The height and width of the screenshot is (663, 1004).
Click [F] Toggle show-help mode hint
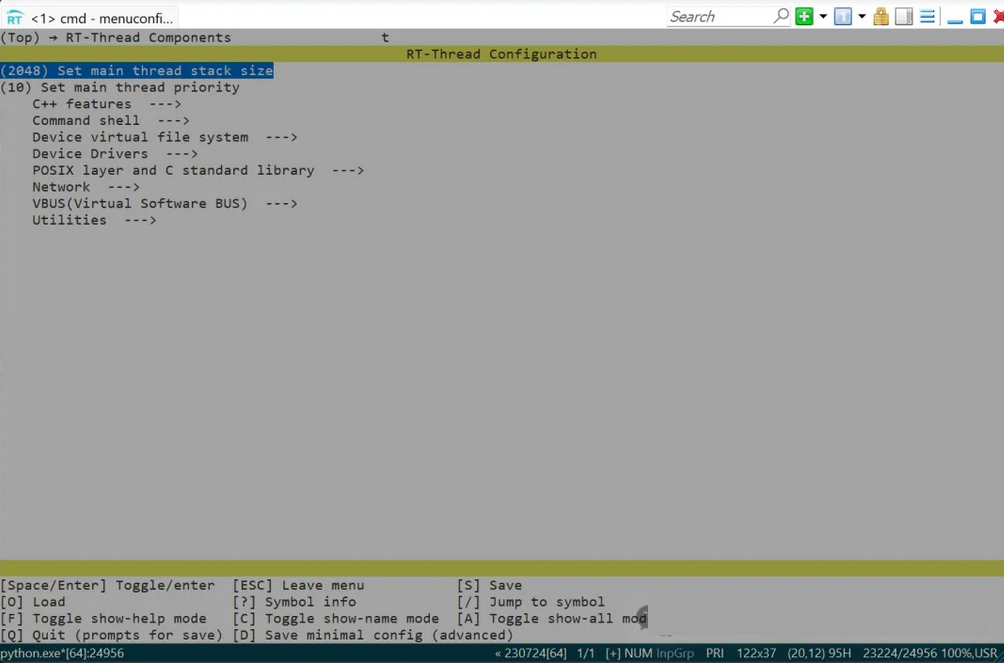103,618
